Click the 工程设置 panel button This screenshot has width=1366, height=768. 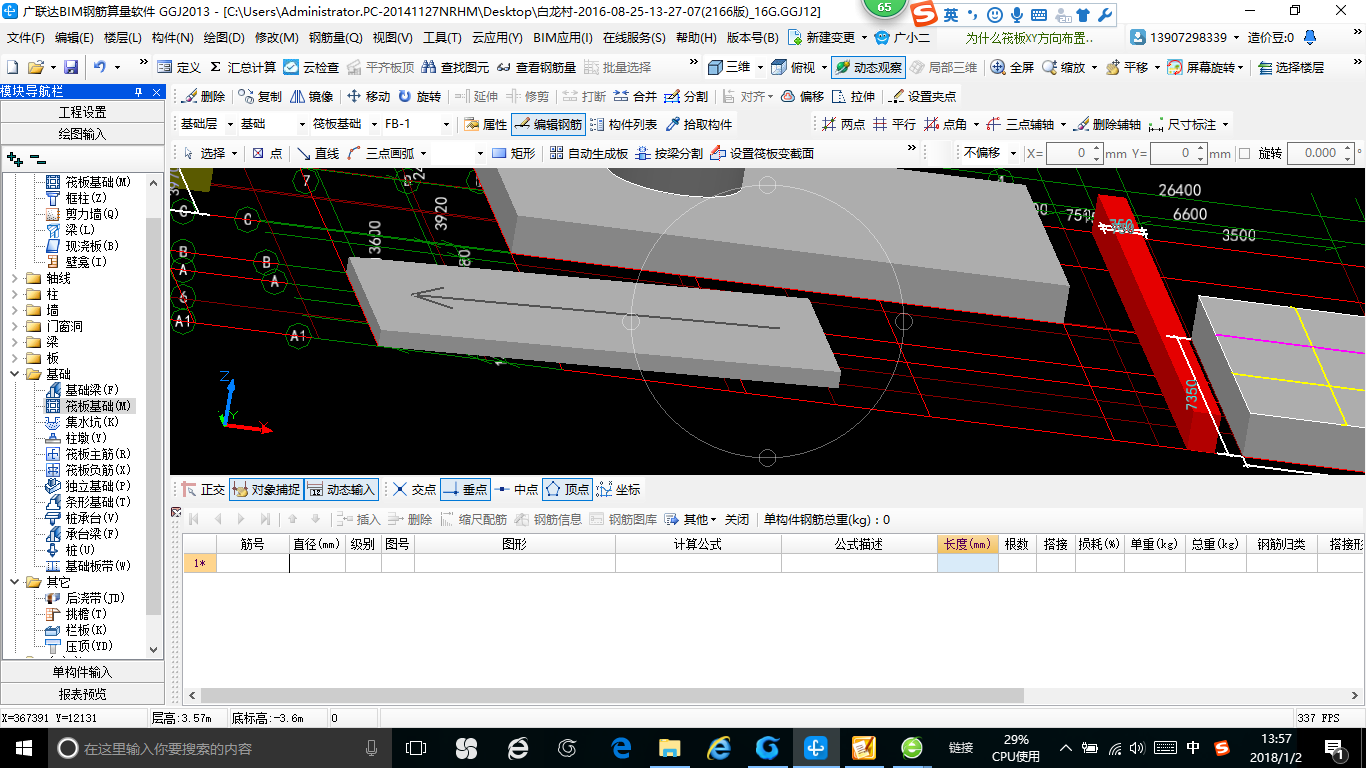(x=82, y=112)
